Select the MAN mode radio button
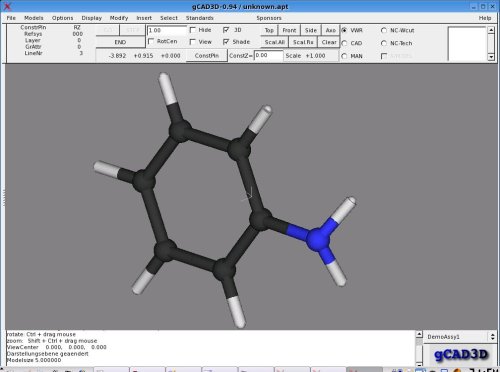500x372 pixels. (344, 56)
